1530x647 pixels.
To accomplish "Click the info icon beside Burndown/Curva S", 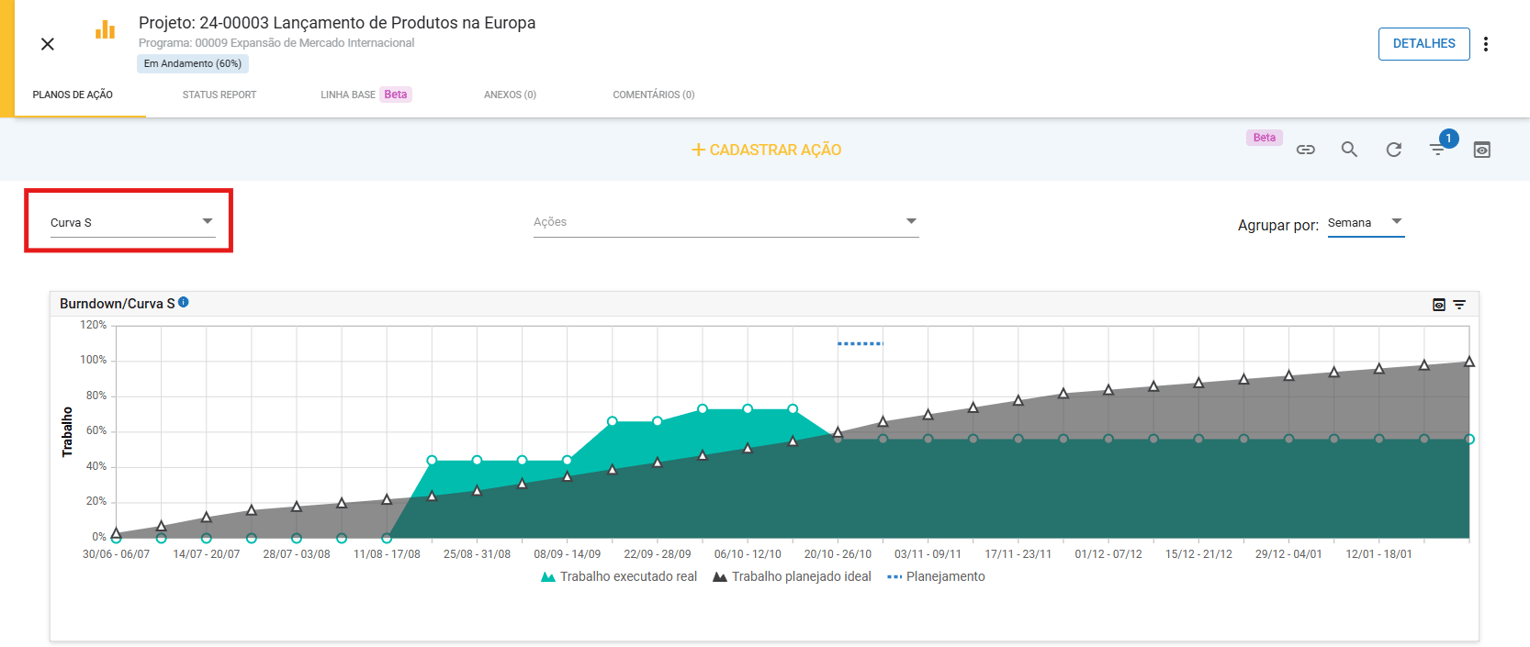I will (x=184, y=302).
